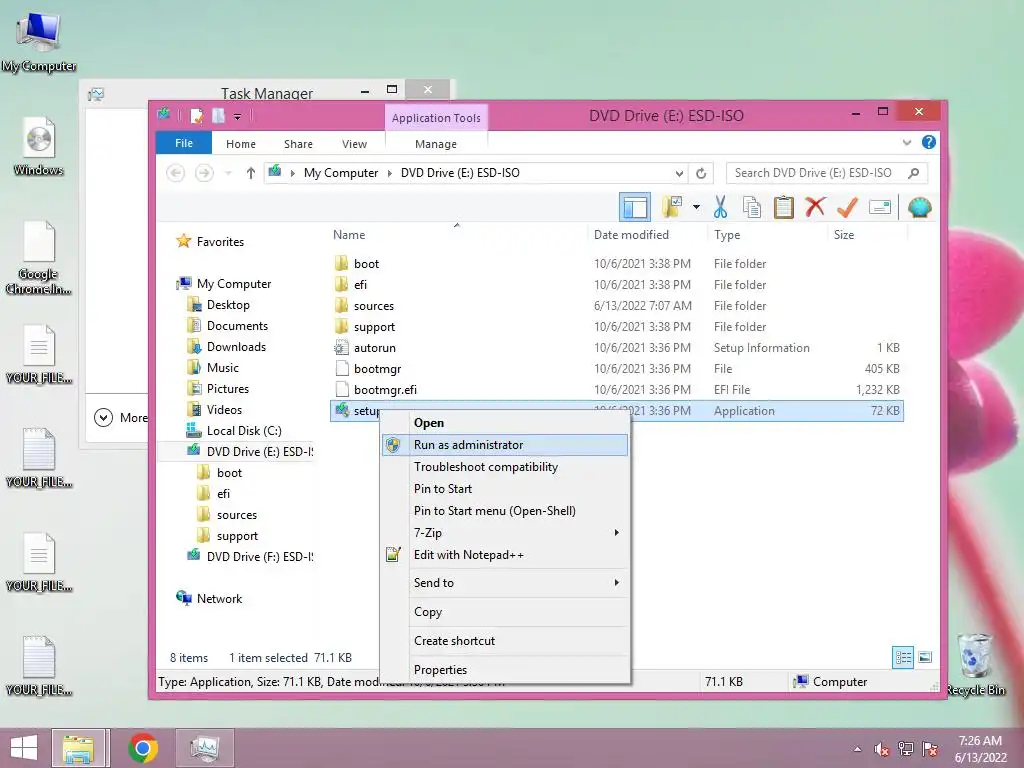Sort by the Name column header
The image size is (1024, 768).
tap(457, 234)
